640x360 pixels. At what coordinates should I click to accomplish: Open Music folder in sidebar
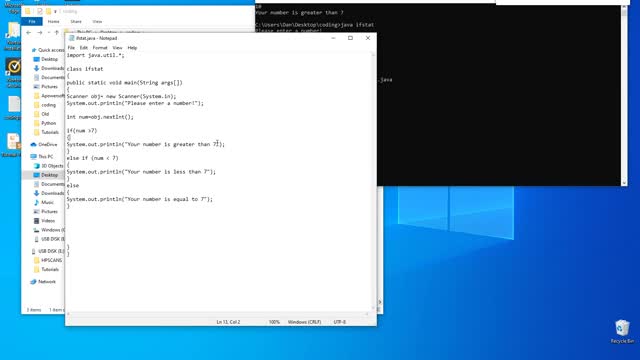coord(47,202)
